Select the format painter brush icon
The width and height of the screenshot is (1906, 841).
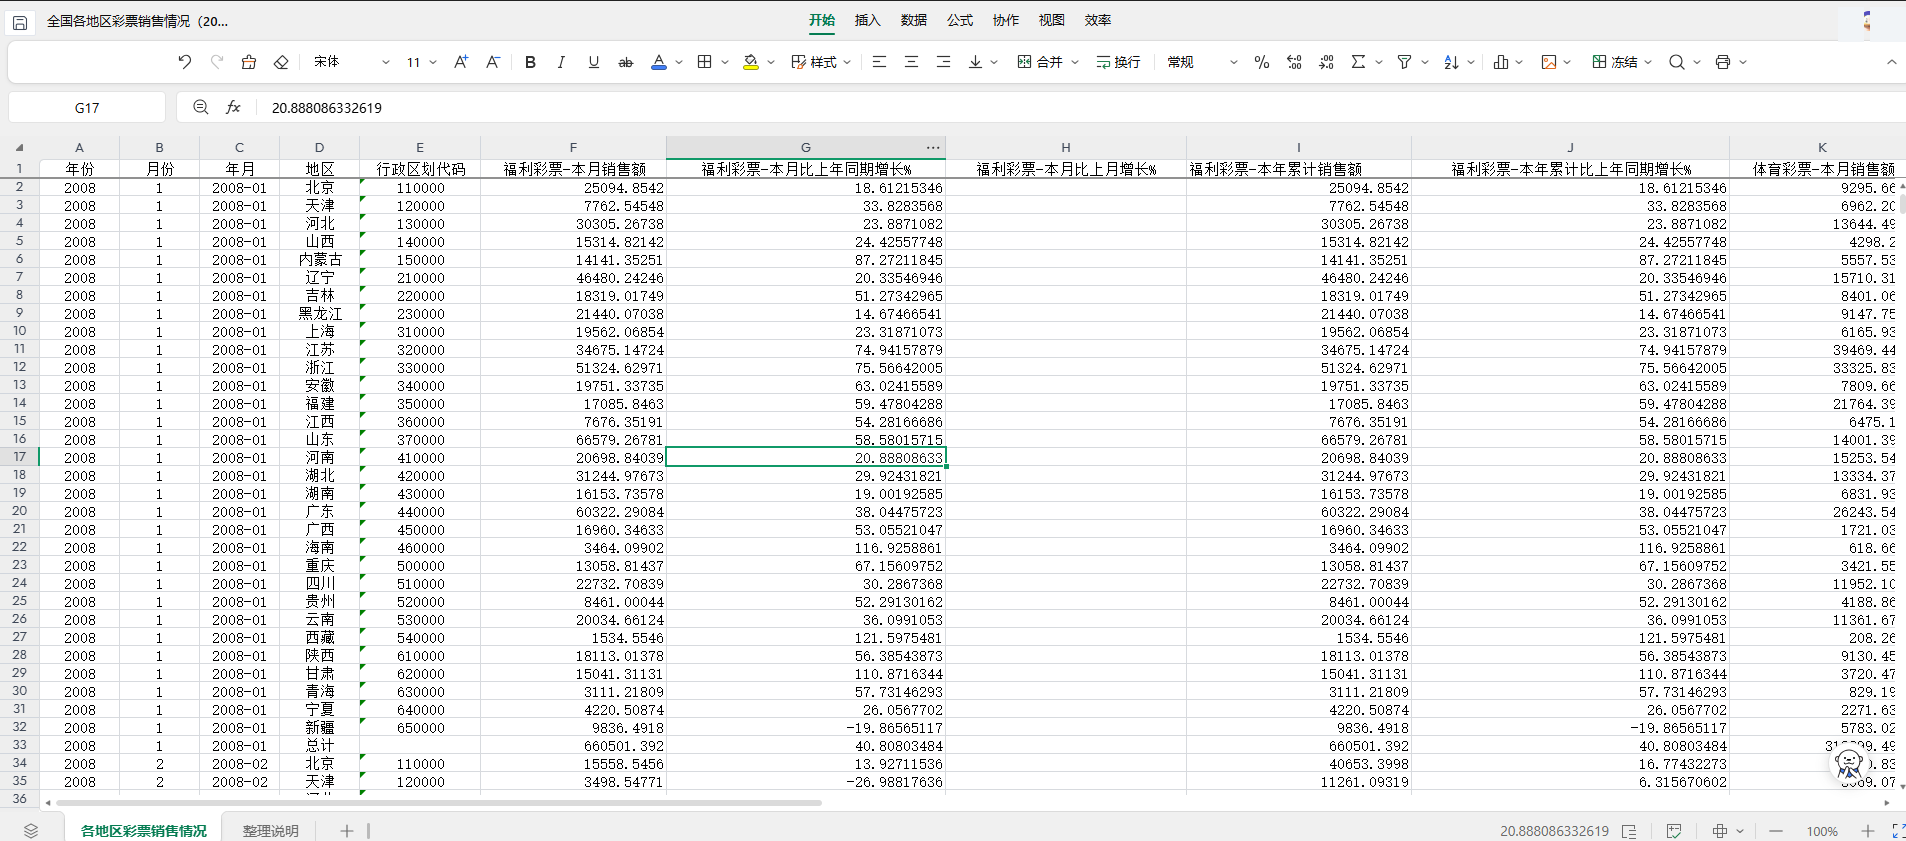click(x=249, y=62)
